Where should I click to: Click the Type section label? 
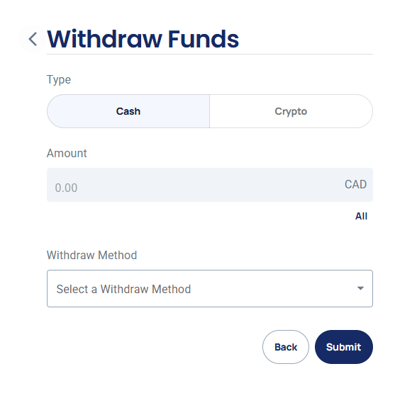pyautogui.click(x=59, y=80)
